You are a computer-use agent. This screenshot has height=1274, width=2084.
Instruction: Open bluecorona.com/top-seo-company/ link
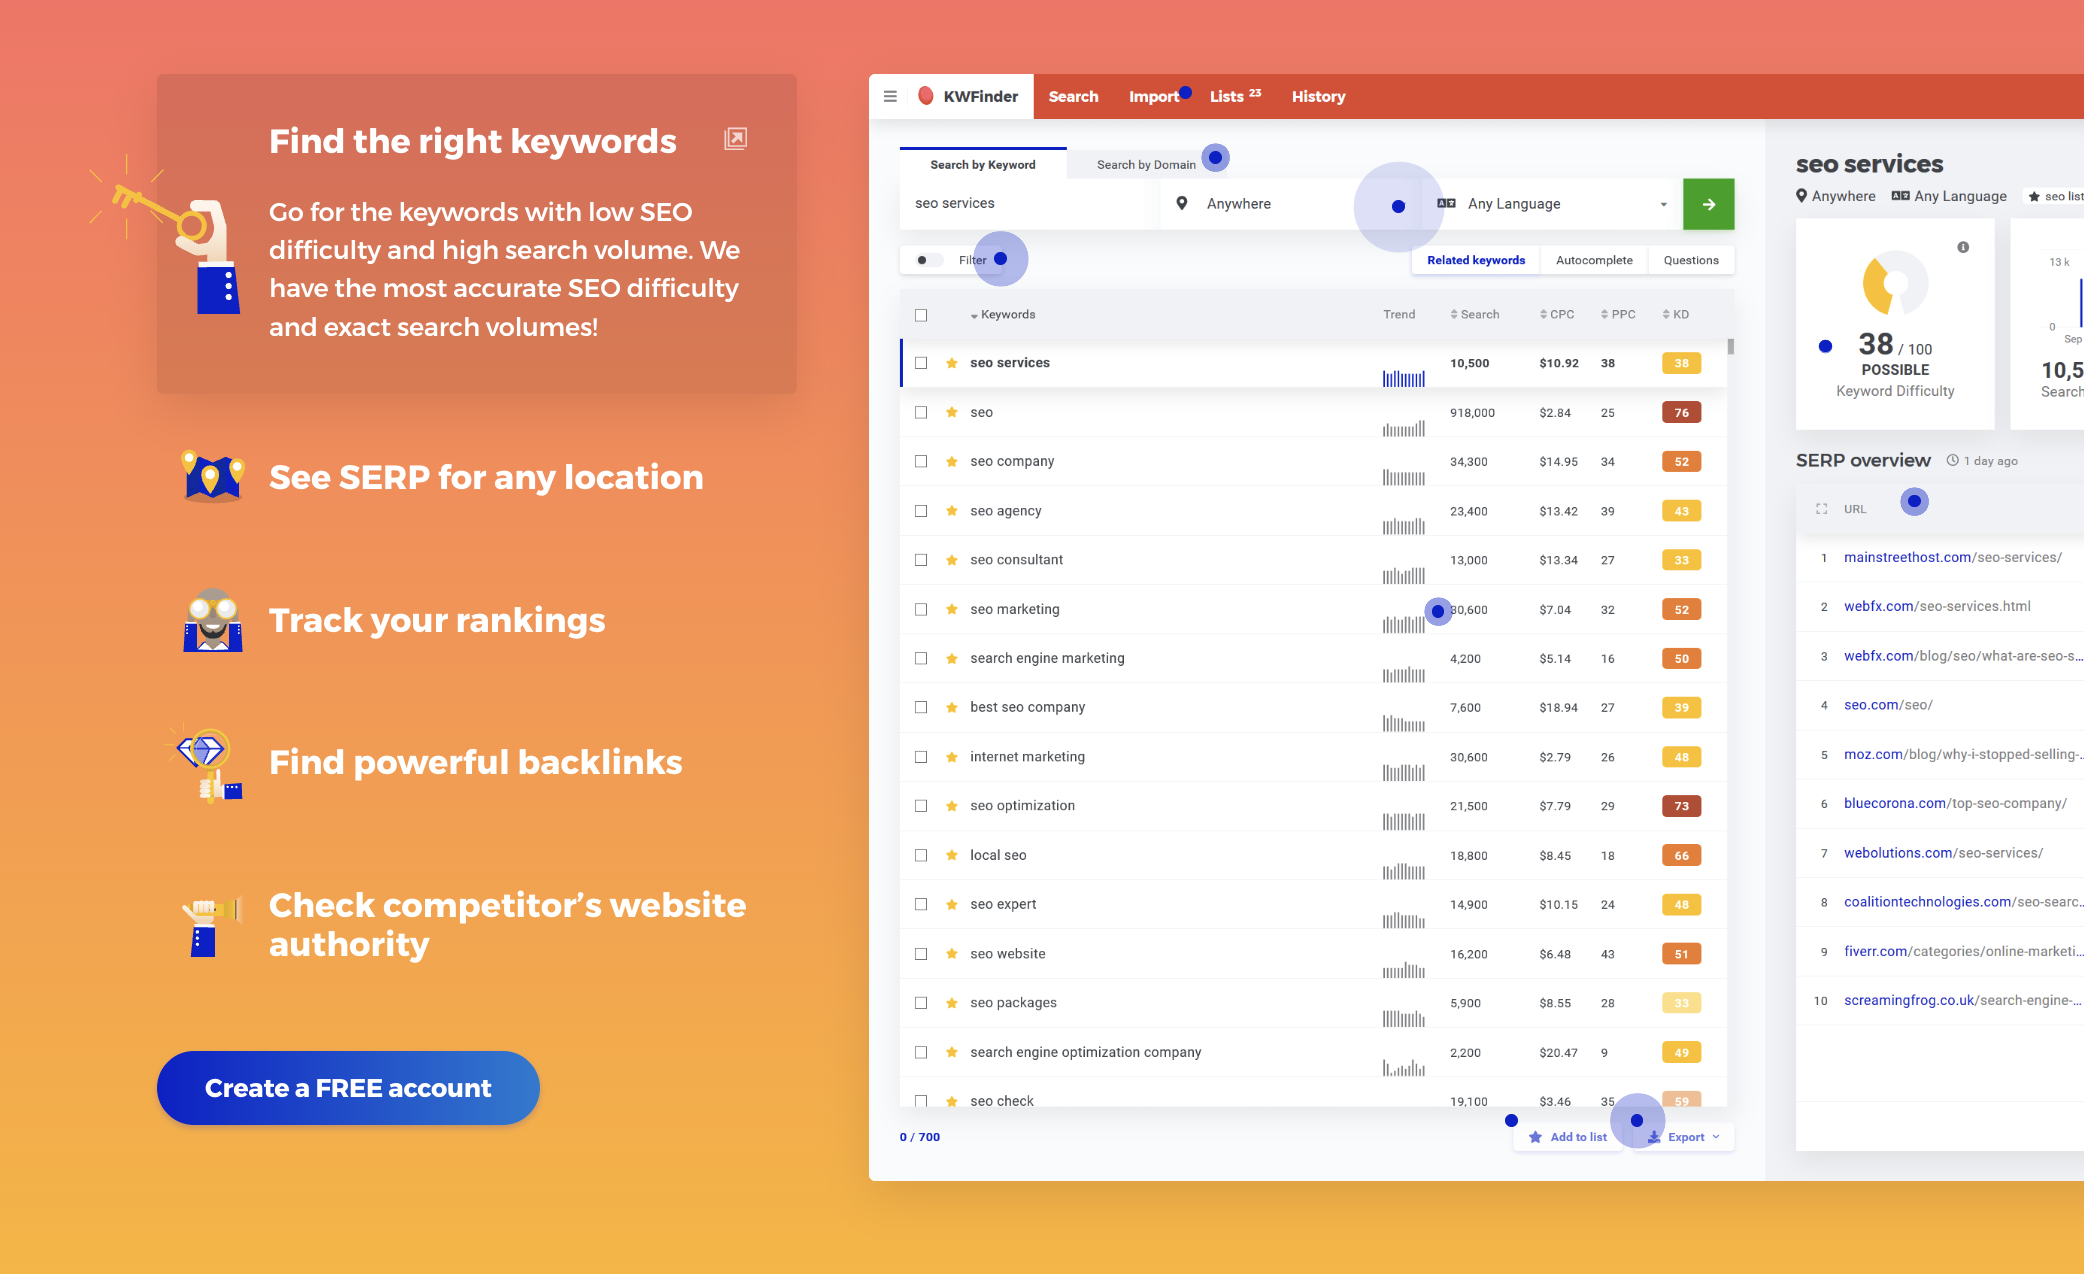pos(1955,803)
